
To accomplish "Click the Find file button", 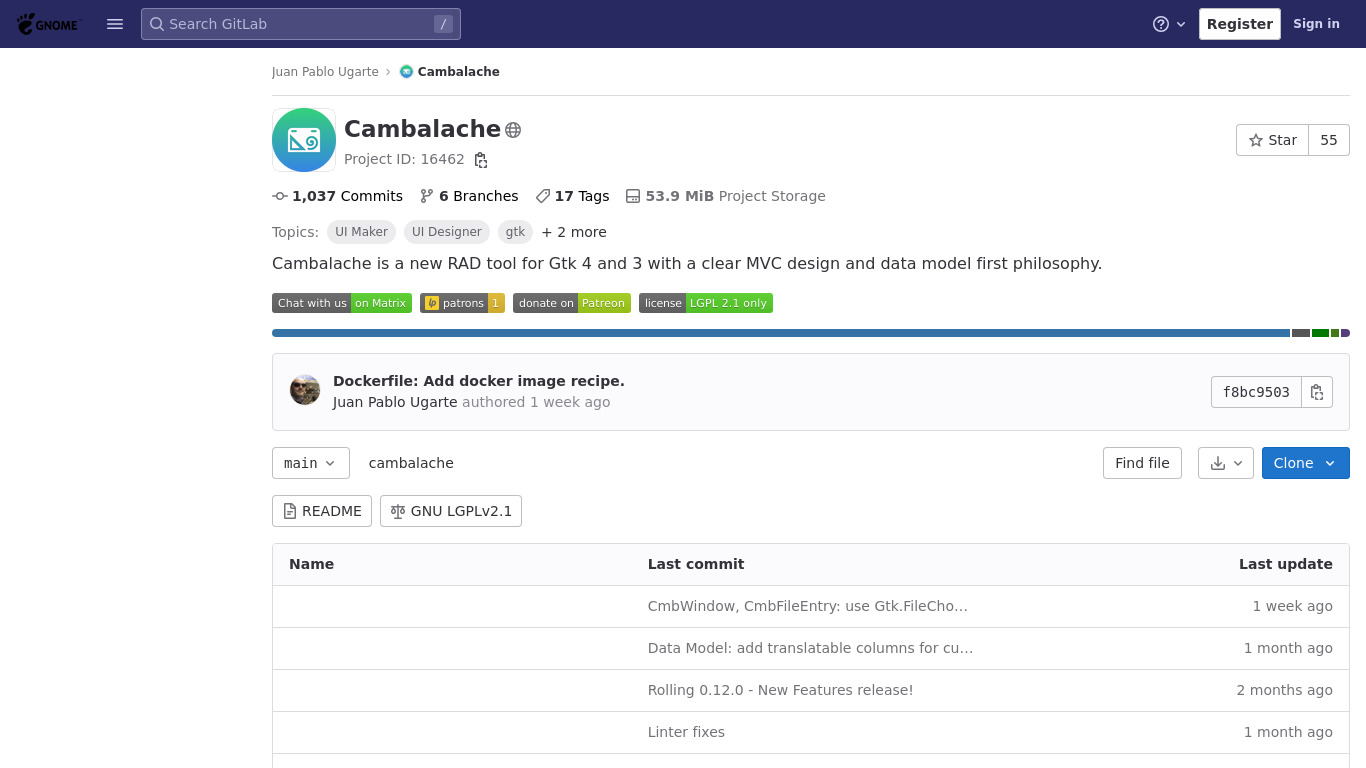I will click(x=1142, y=463).
